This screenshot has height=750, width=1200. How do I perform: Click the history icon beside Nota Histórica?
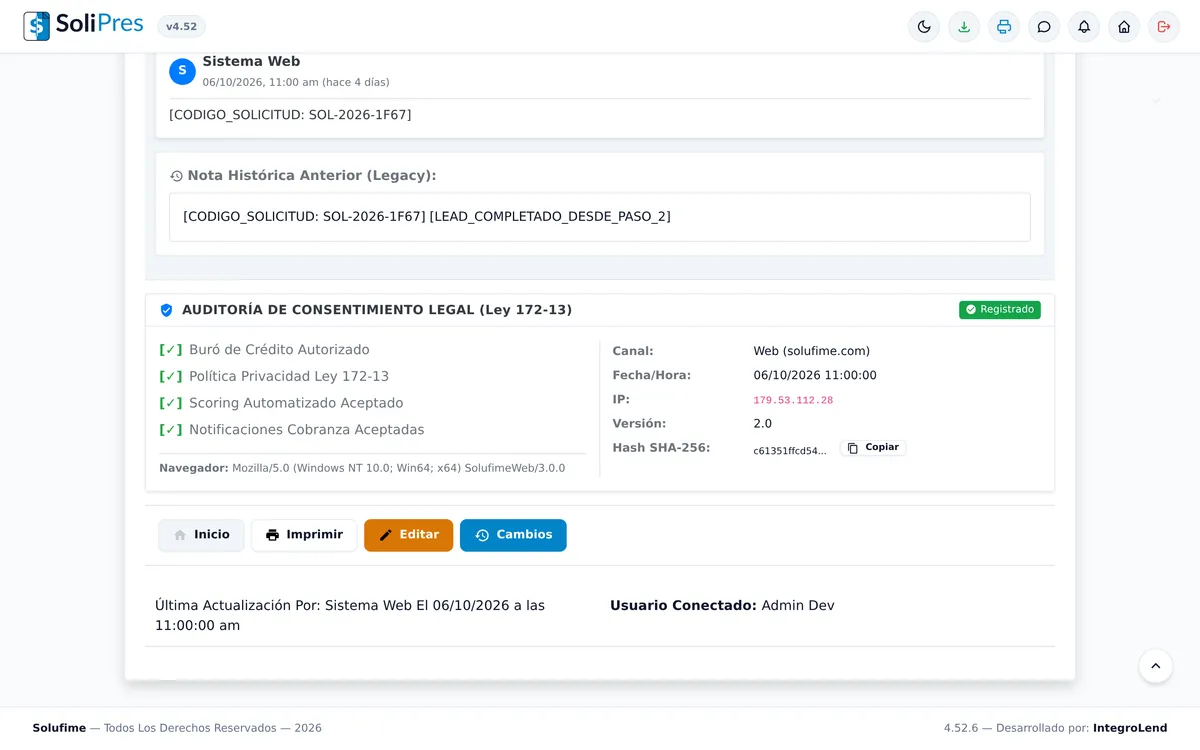(176, 176)
